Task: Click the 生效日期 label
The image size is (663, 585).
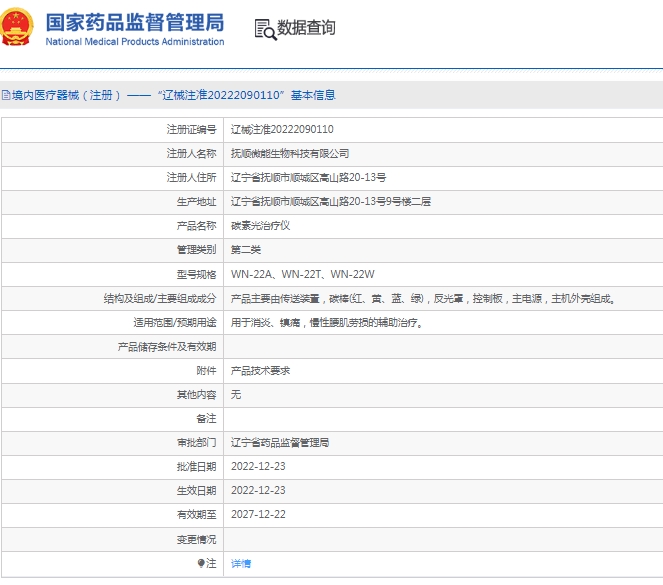Action: click(x=196, y=491)
